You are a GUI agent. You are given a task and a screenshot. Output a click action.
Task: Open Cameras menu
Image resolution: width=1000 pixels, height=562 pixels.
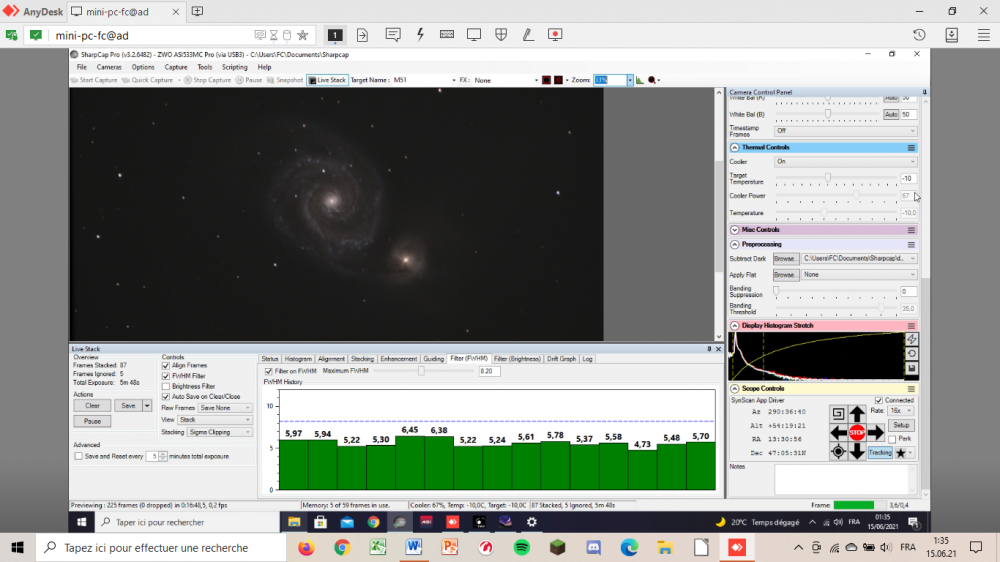click(x=108, y=68)
